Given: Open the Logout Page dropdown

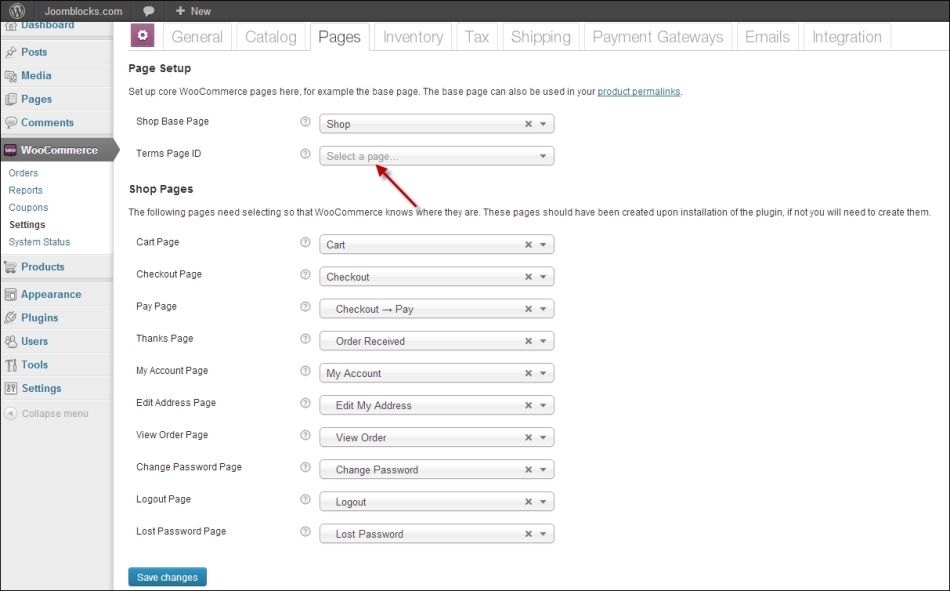Looking at the screenshot, I should [436, 501].
